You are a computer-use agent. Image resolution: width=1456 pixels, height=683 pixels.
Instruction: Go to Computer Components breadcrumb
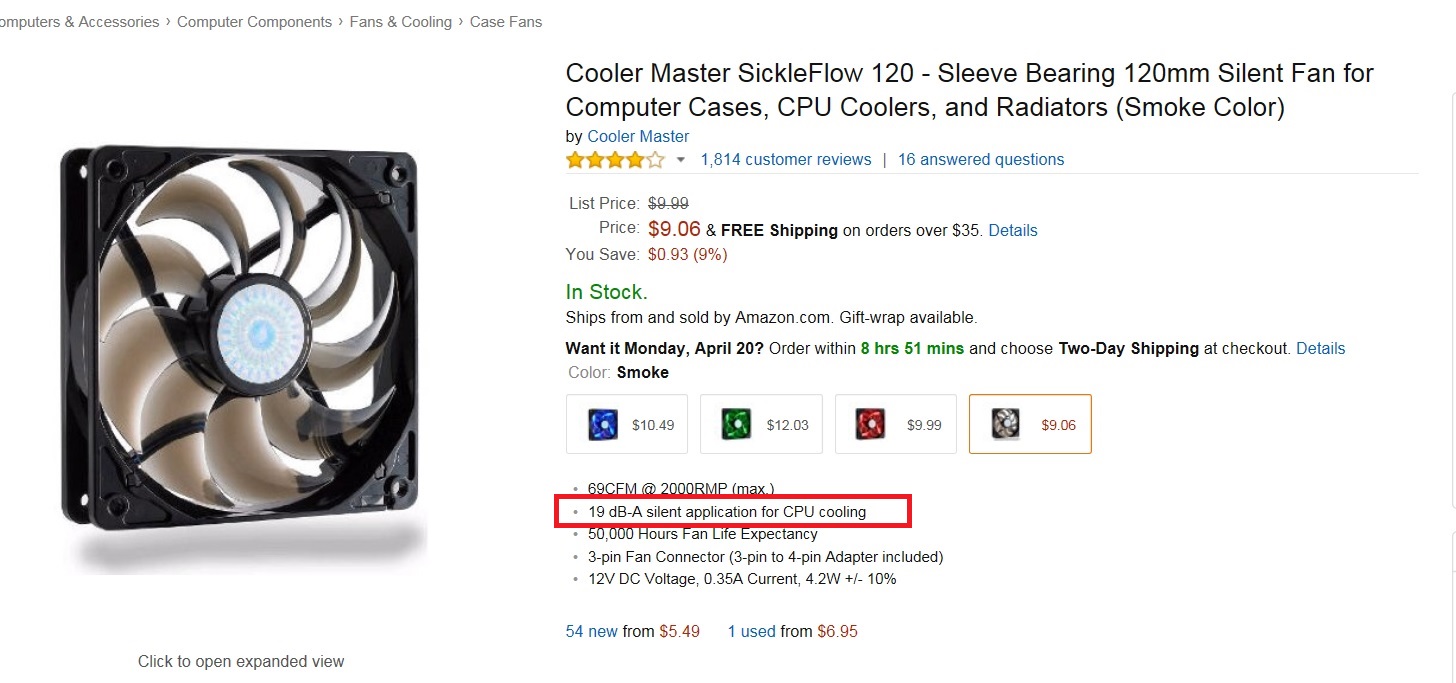click(254, 22)
